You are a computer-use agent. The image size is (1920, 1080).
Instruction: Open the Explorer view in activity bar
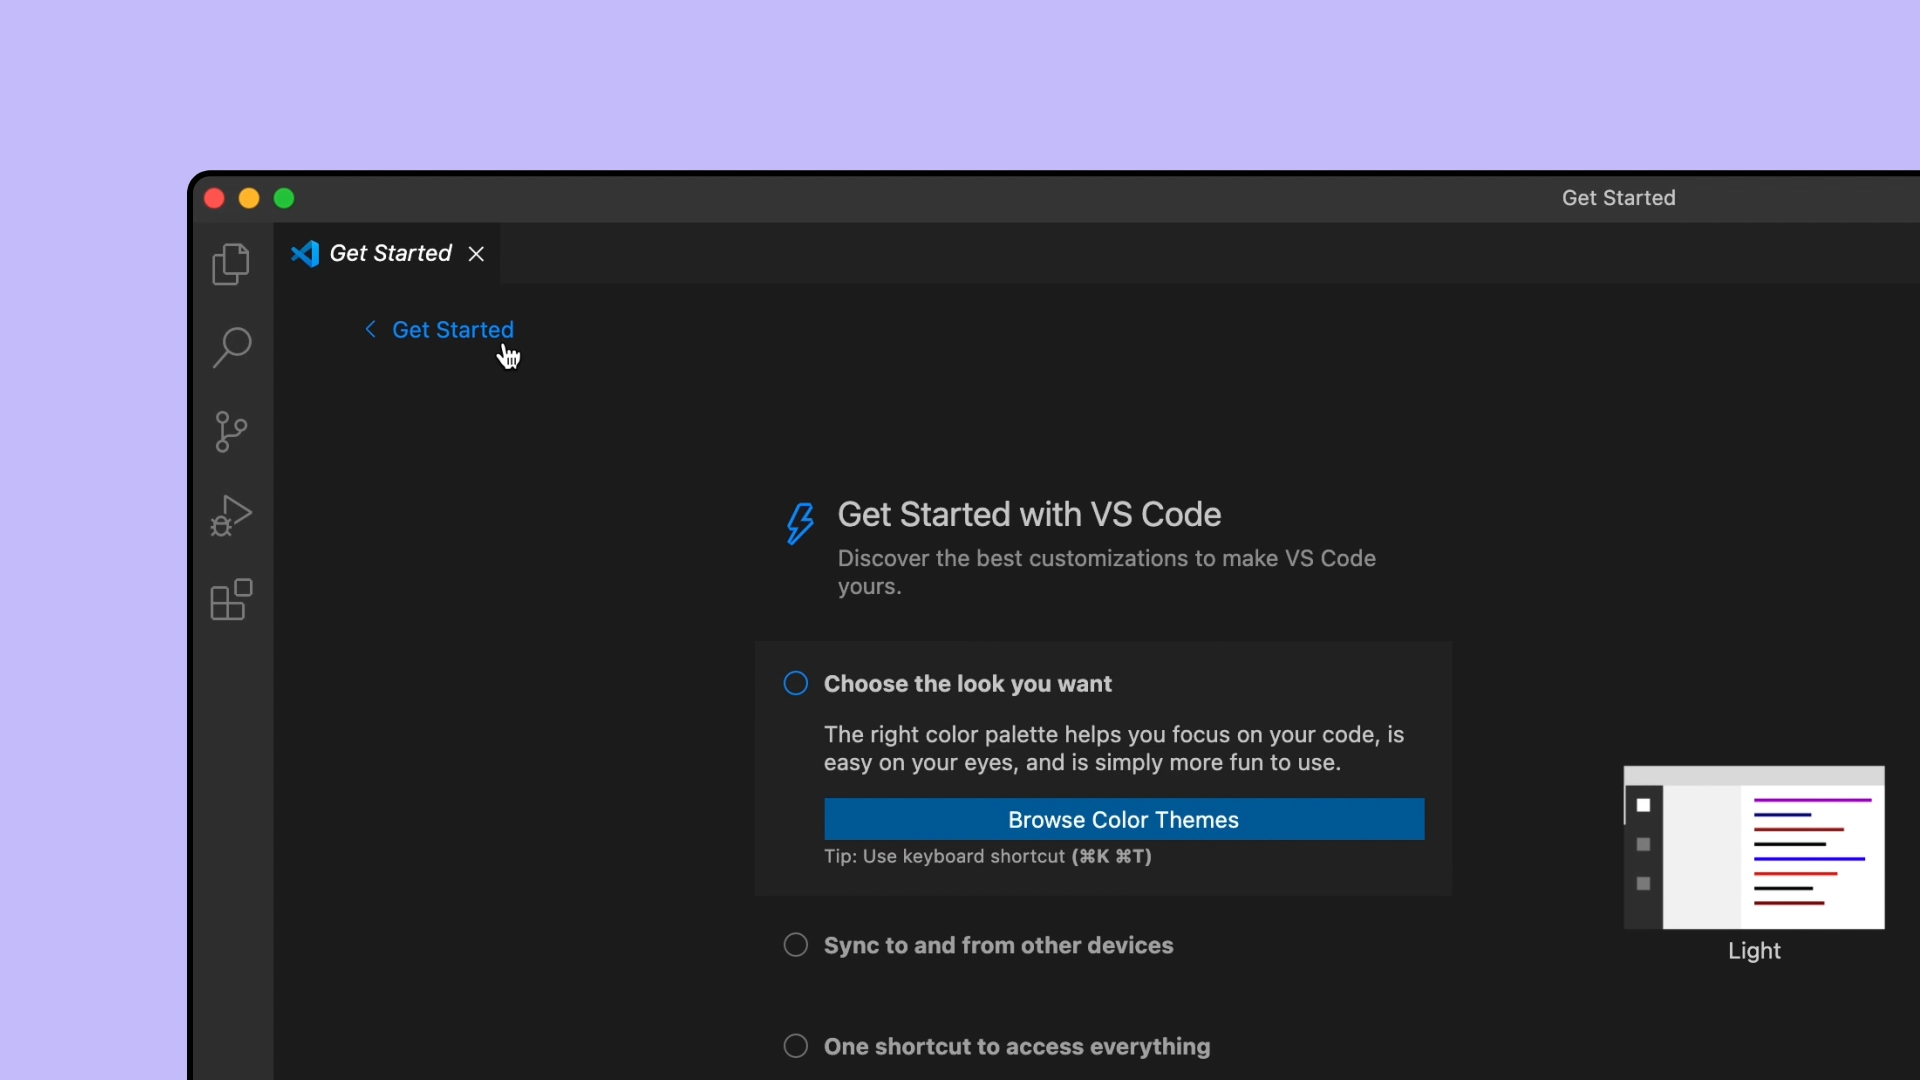point(231,264)
